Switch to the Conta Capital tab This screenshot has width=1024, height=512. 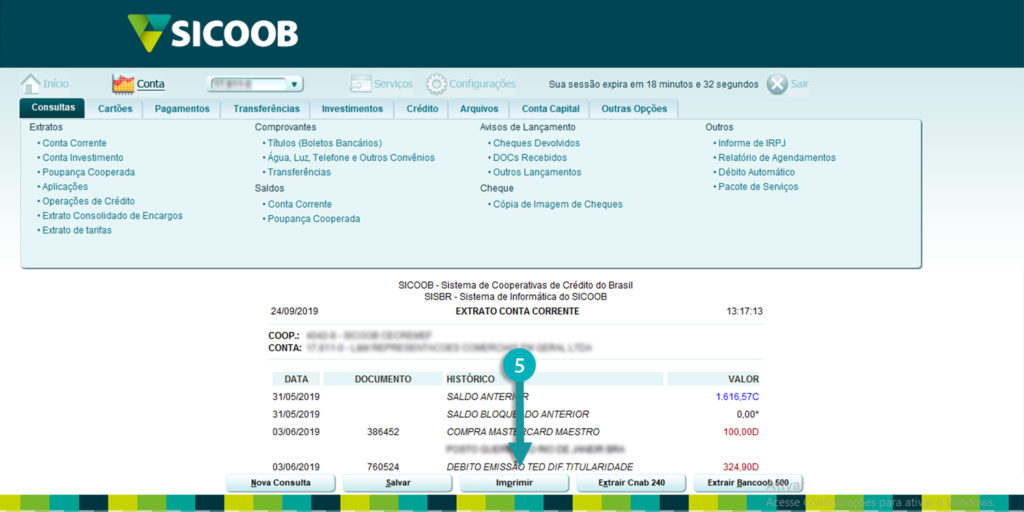(551, 109)
